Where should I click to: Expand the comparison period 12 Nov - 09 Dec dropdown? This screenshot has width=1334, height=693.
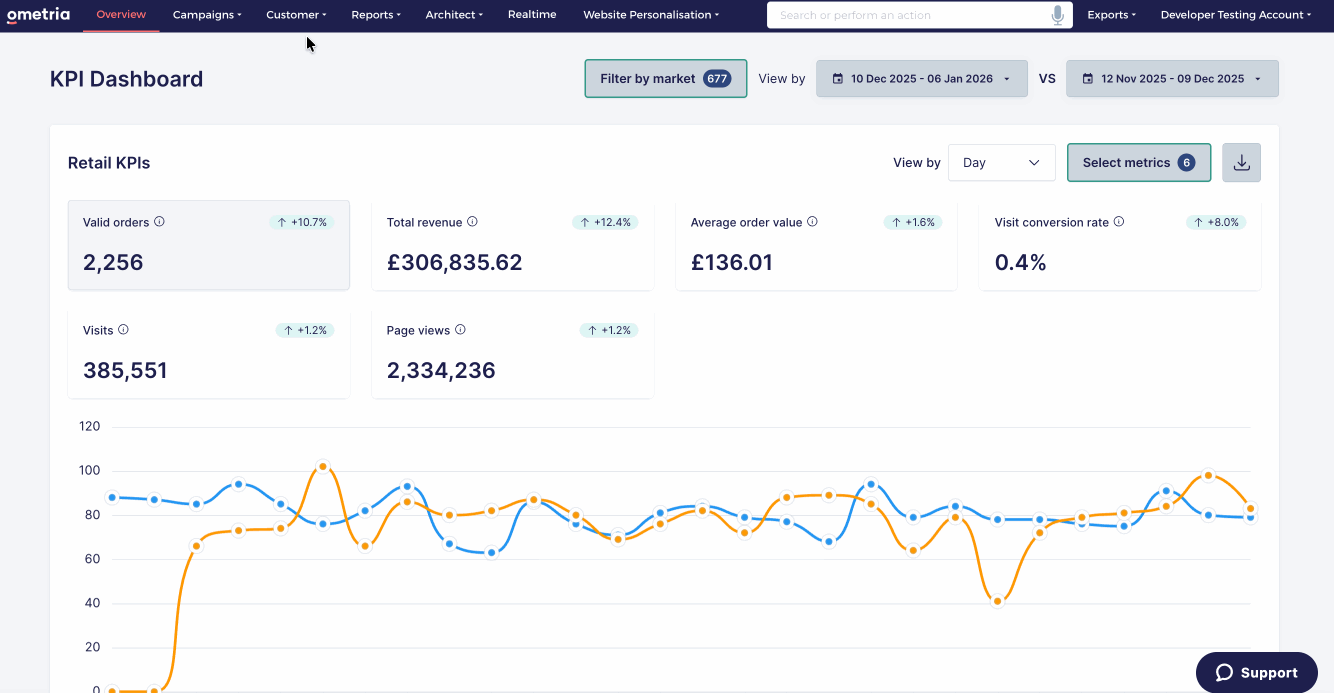(1172, 79)
